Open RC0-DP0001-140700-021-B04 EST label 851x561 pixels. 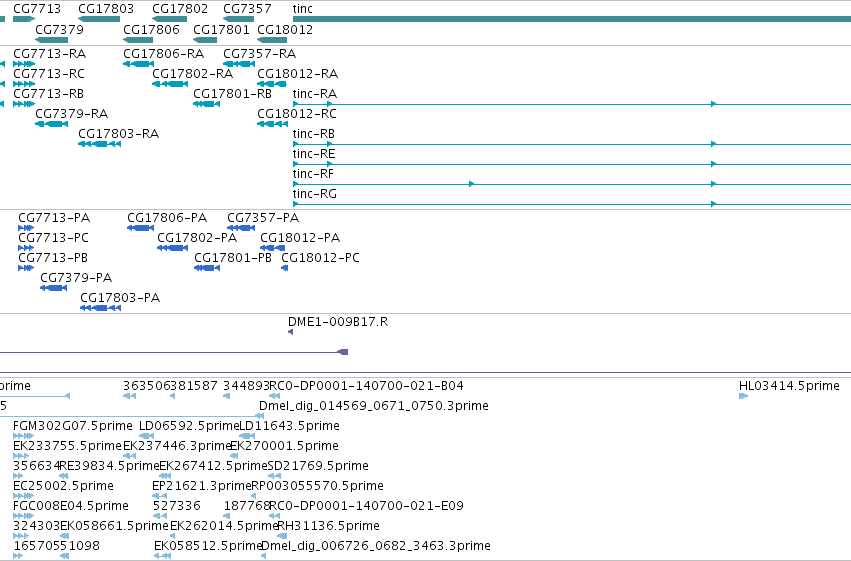367,386
